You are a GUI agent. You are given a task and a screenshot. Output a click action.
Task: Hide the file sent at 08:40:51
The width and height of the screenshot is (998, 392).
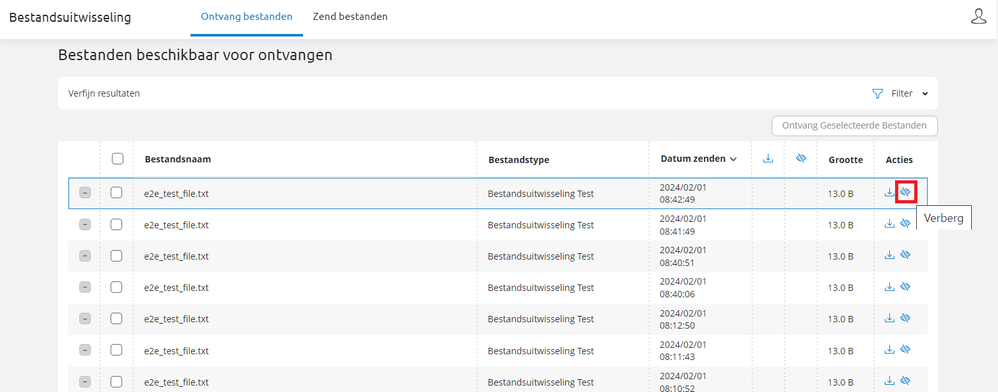coord(906,255)
